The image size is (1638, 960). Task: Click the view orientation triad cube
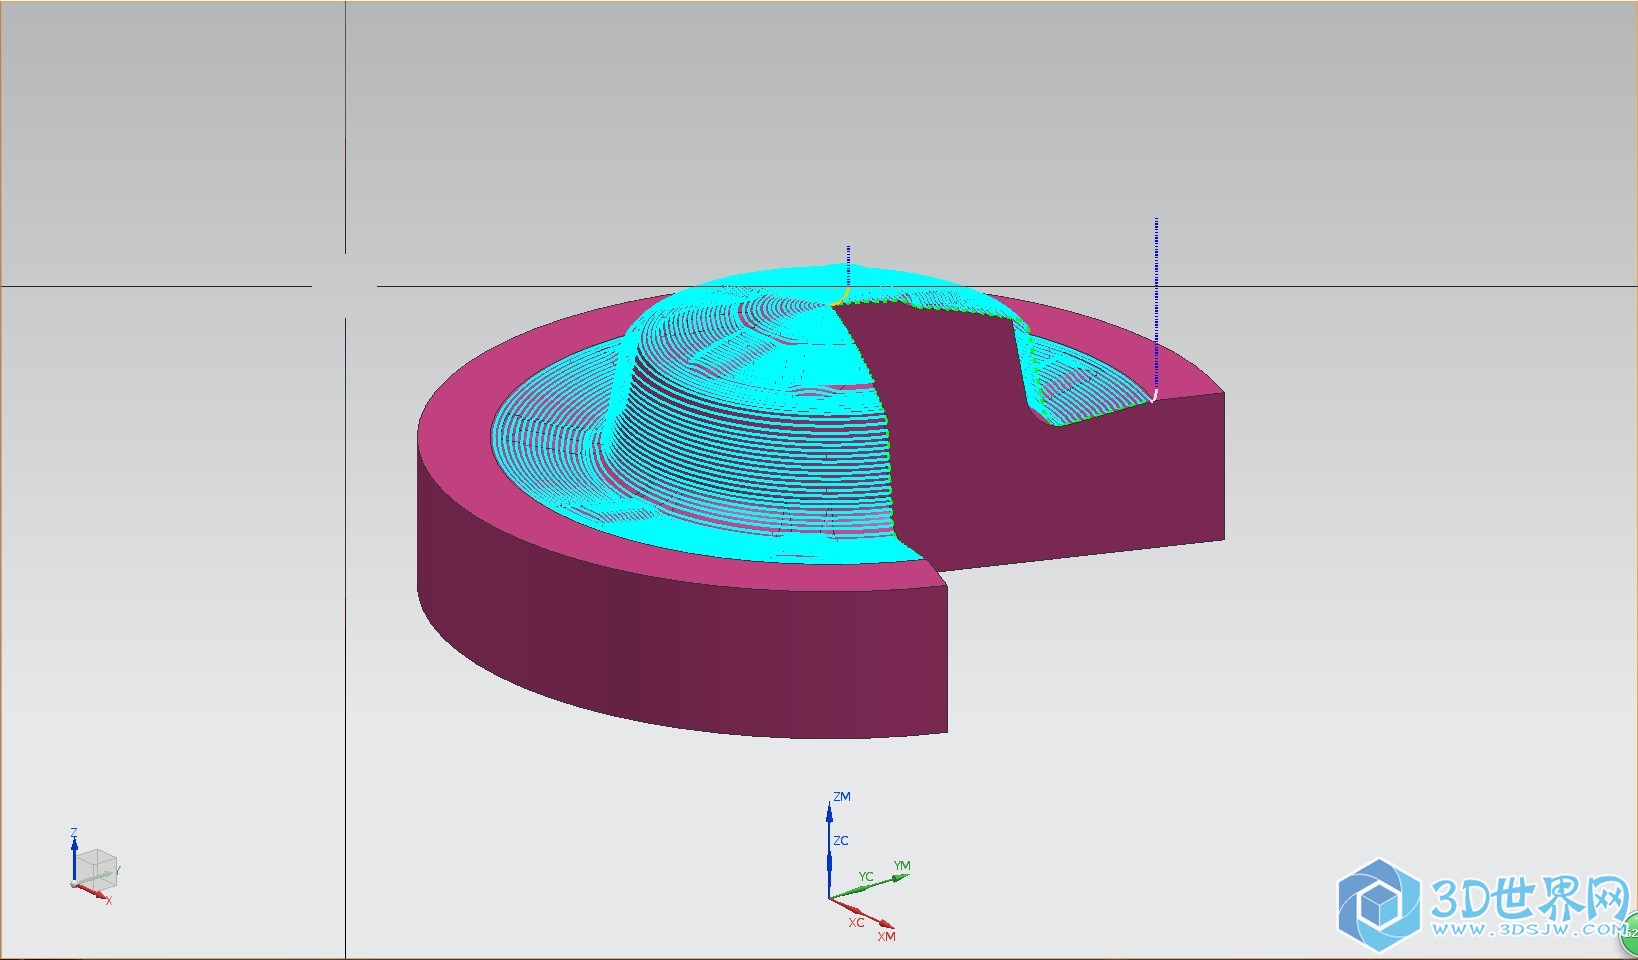97,868
